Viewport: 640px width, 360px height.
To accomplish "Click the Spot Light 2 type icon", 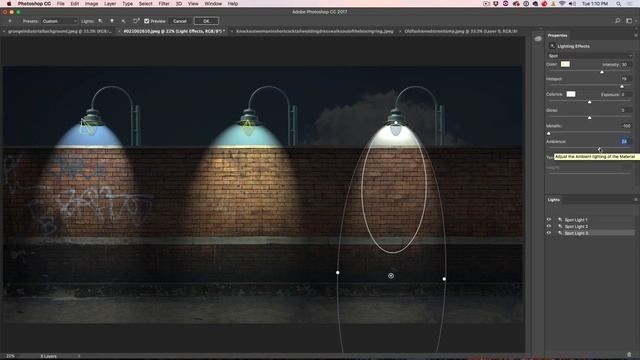I will [x=560, y=226].
